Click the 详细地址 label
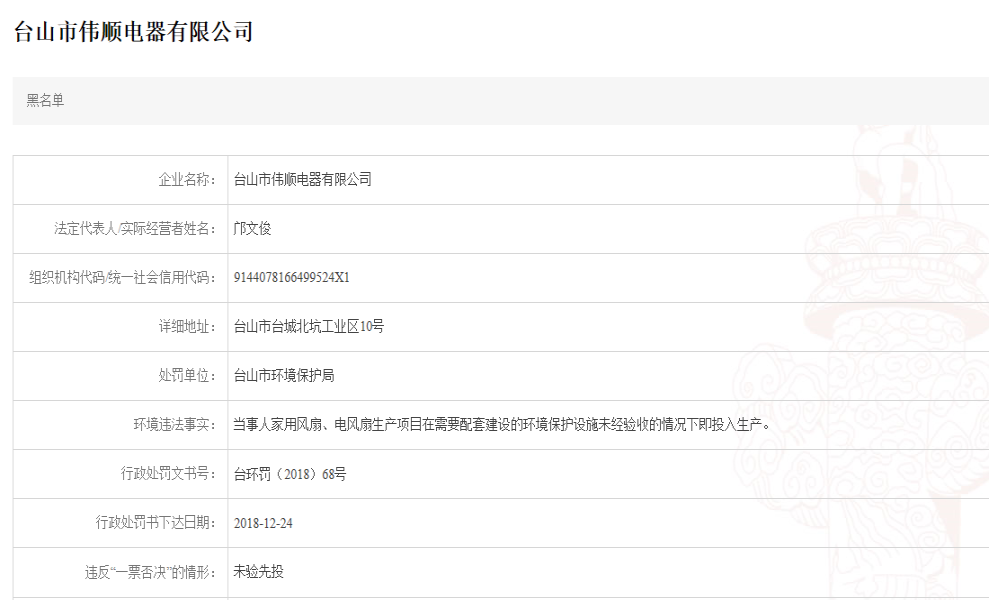 [187, 327]
